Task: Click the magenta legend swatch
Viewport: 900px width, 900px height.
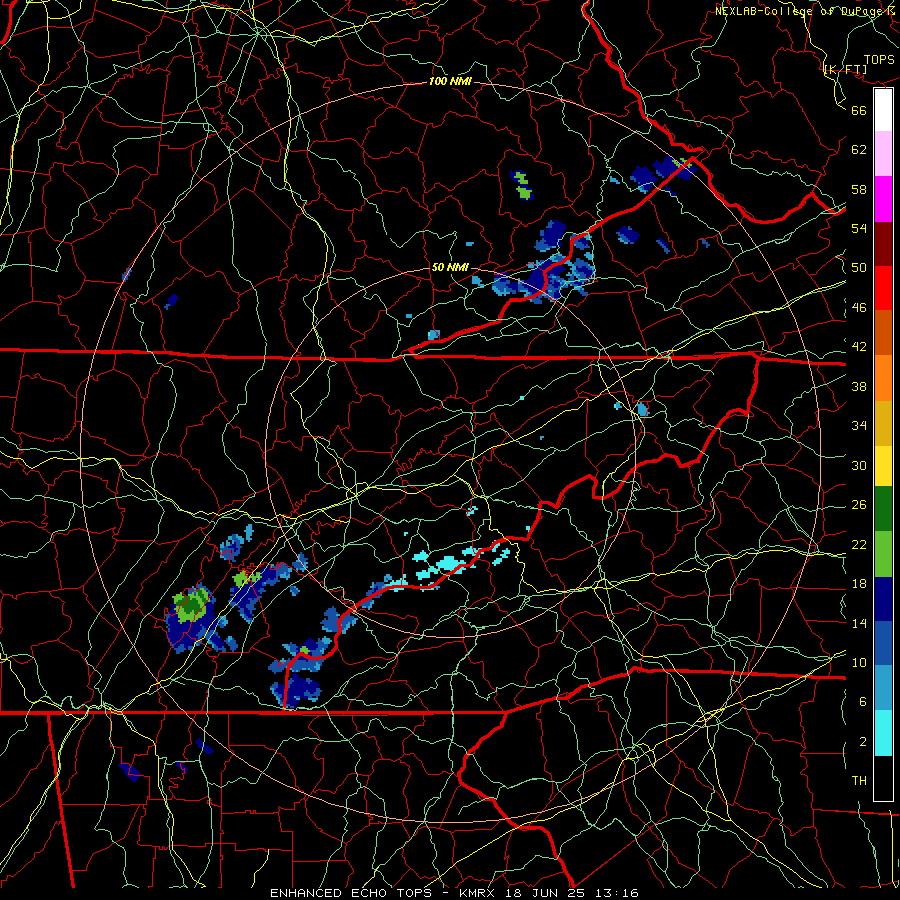Action: click(x=883, y=199)
